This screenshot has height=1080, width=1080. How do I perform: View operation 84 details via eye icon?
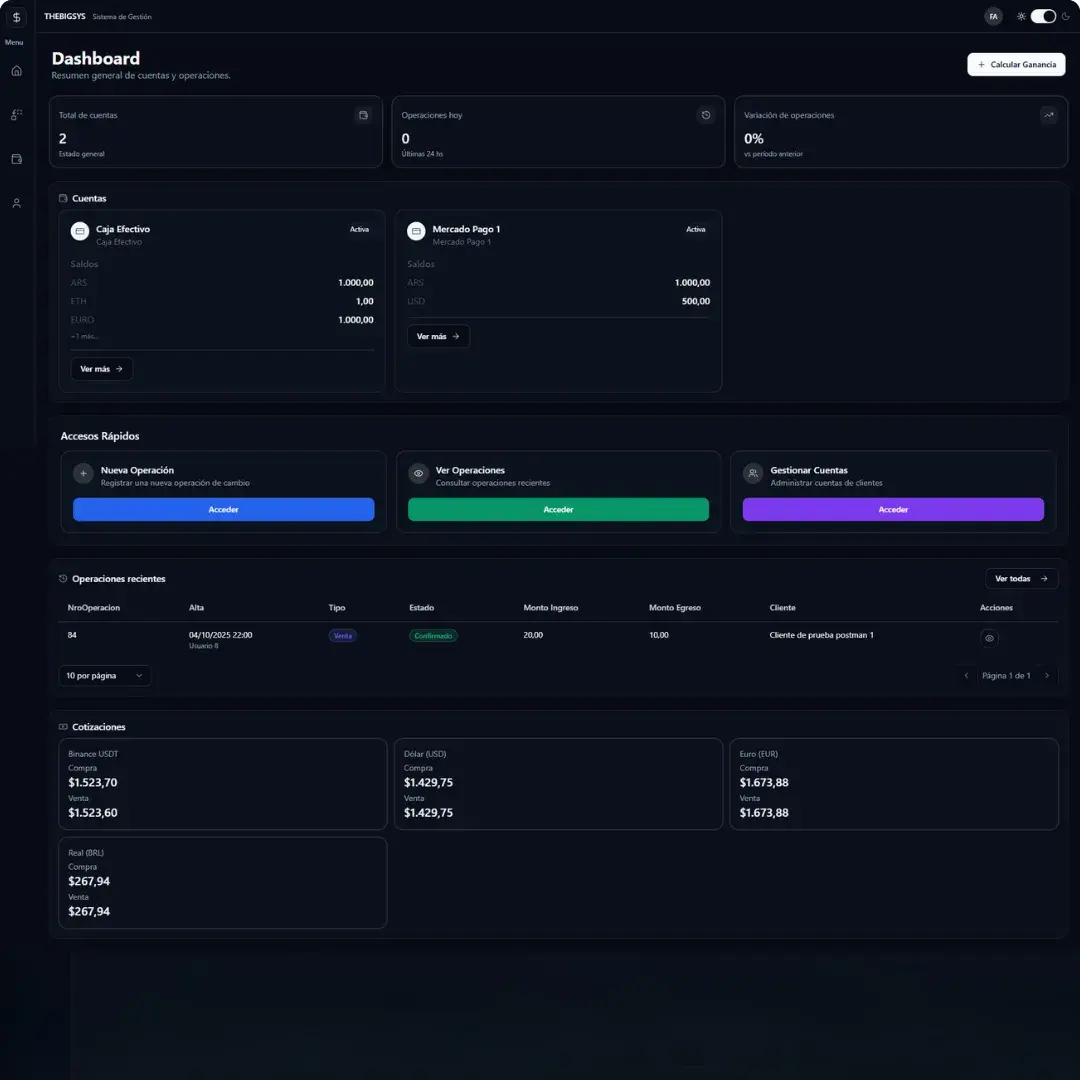(989, 638)
